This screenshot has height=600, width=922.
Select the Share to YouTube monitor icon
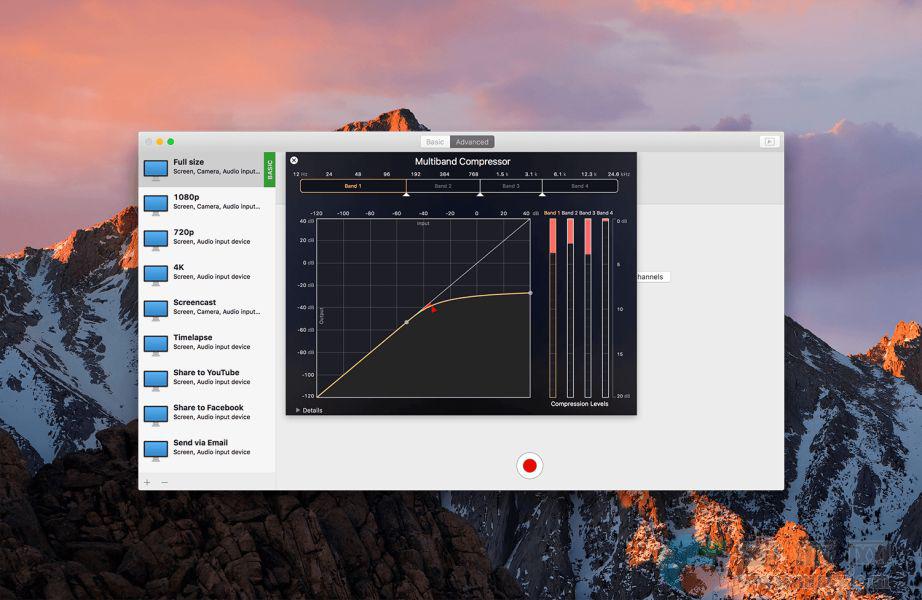[156, 380]
